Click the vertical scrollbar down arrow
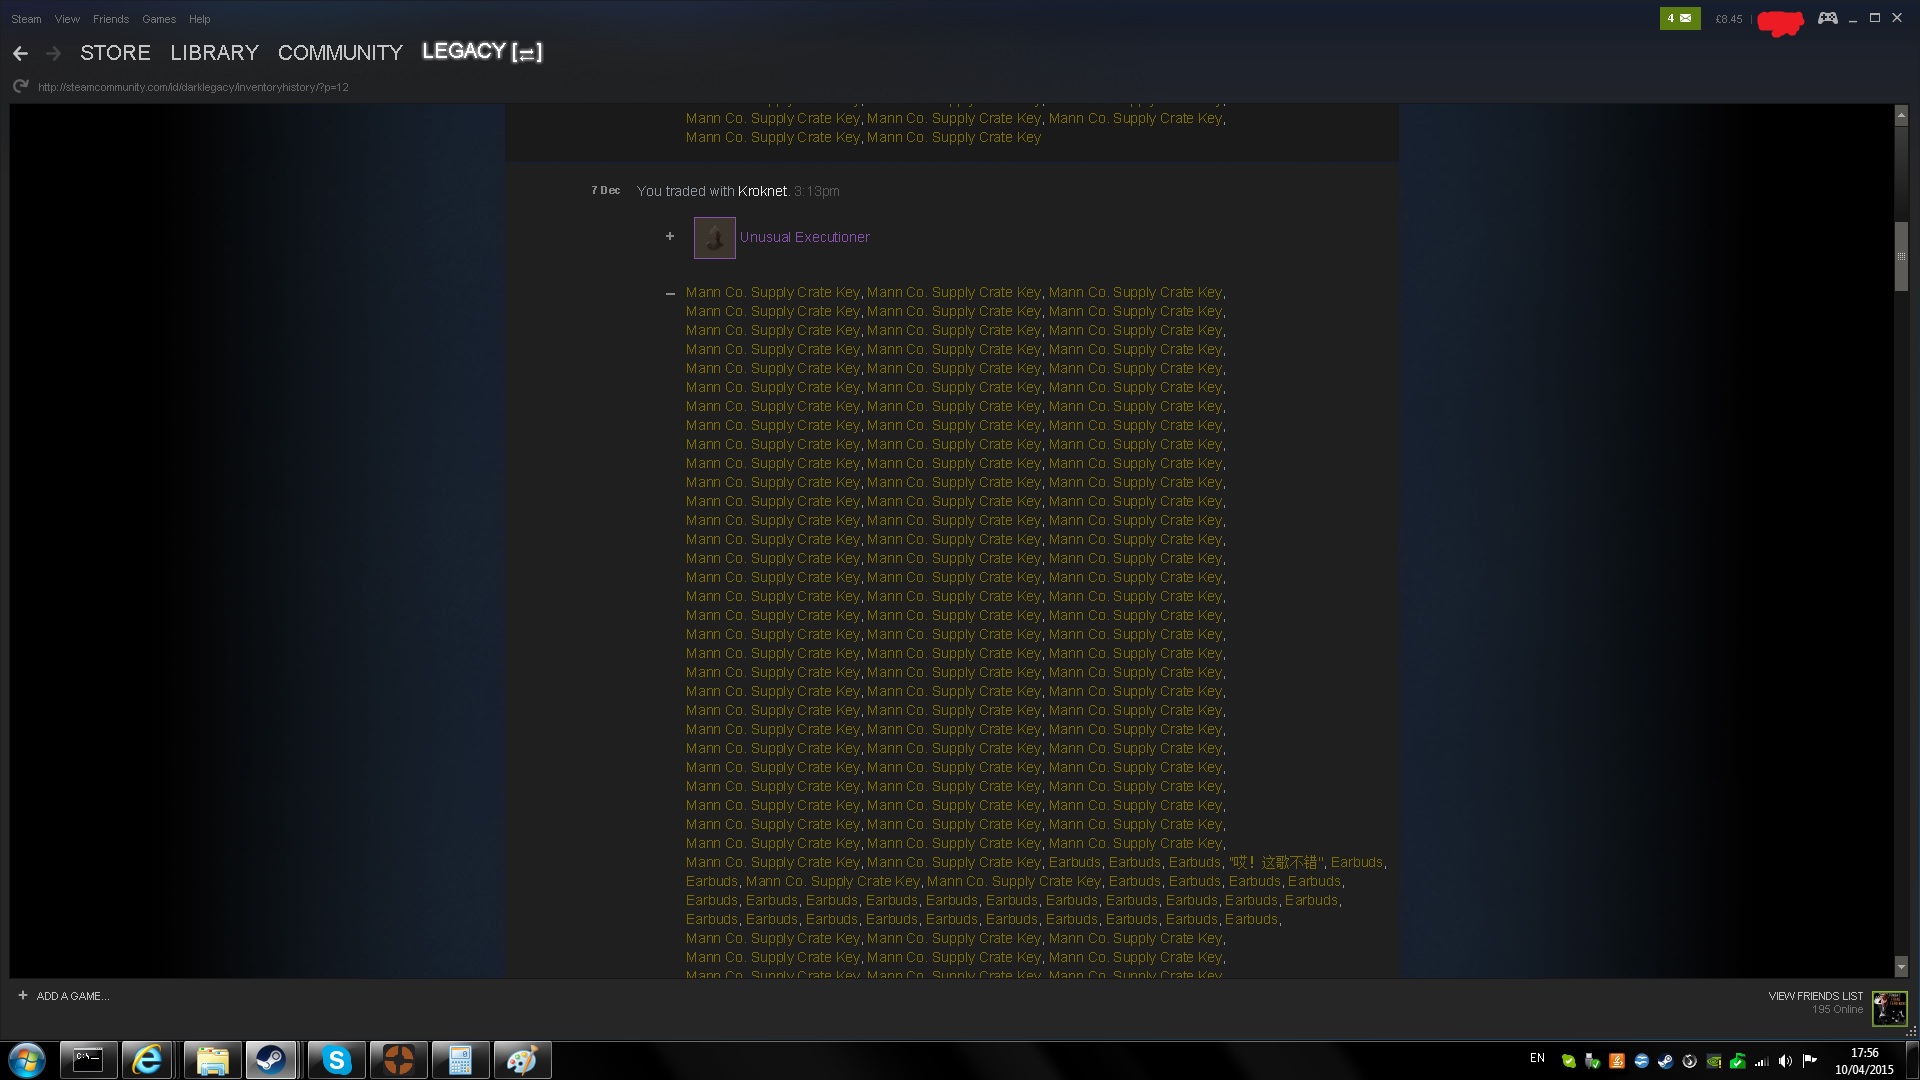This screenshot has height=1080, width=1920. pos(1901,967)
